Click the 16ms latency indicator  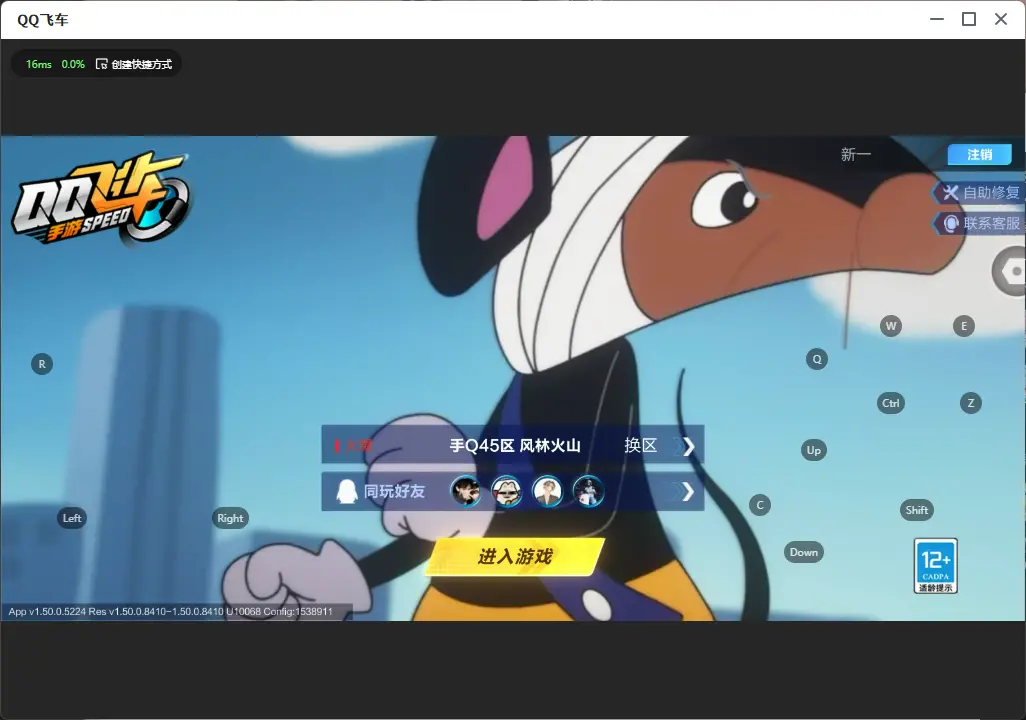coord(39,64)
